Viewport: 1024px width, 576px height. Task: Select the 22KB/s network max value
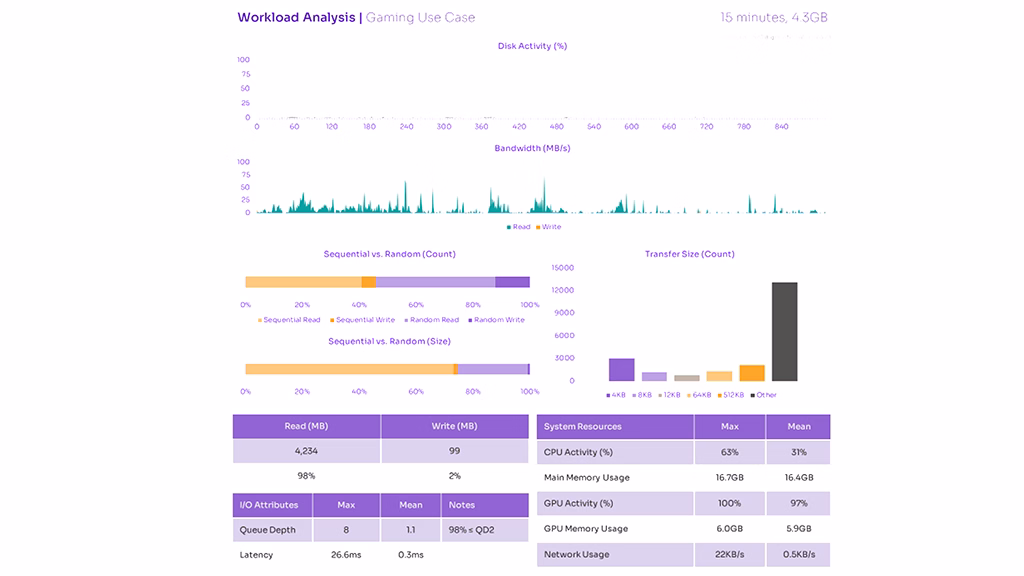(x=729, y=554)
